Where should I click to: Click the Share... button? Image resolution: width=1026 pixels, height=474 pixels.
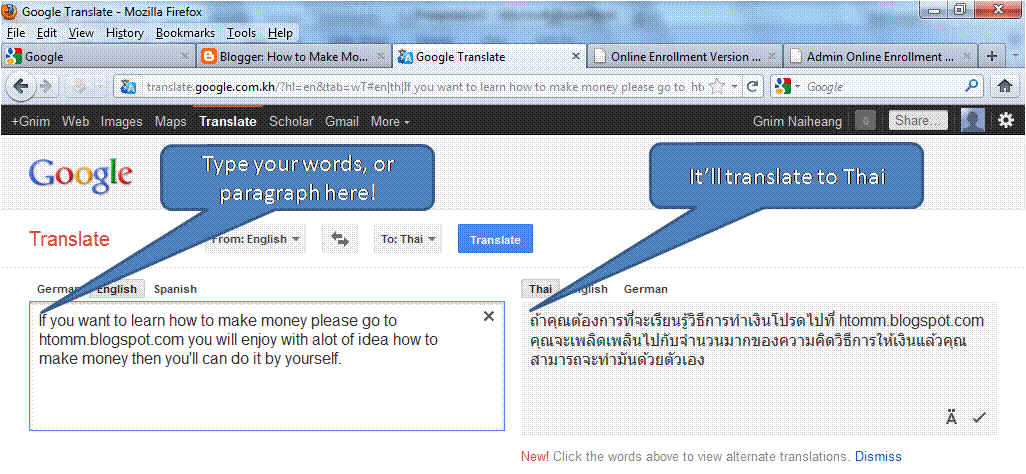pyautogui.click(x=918, y=121)
